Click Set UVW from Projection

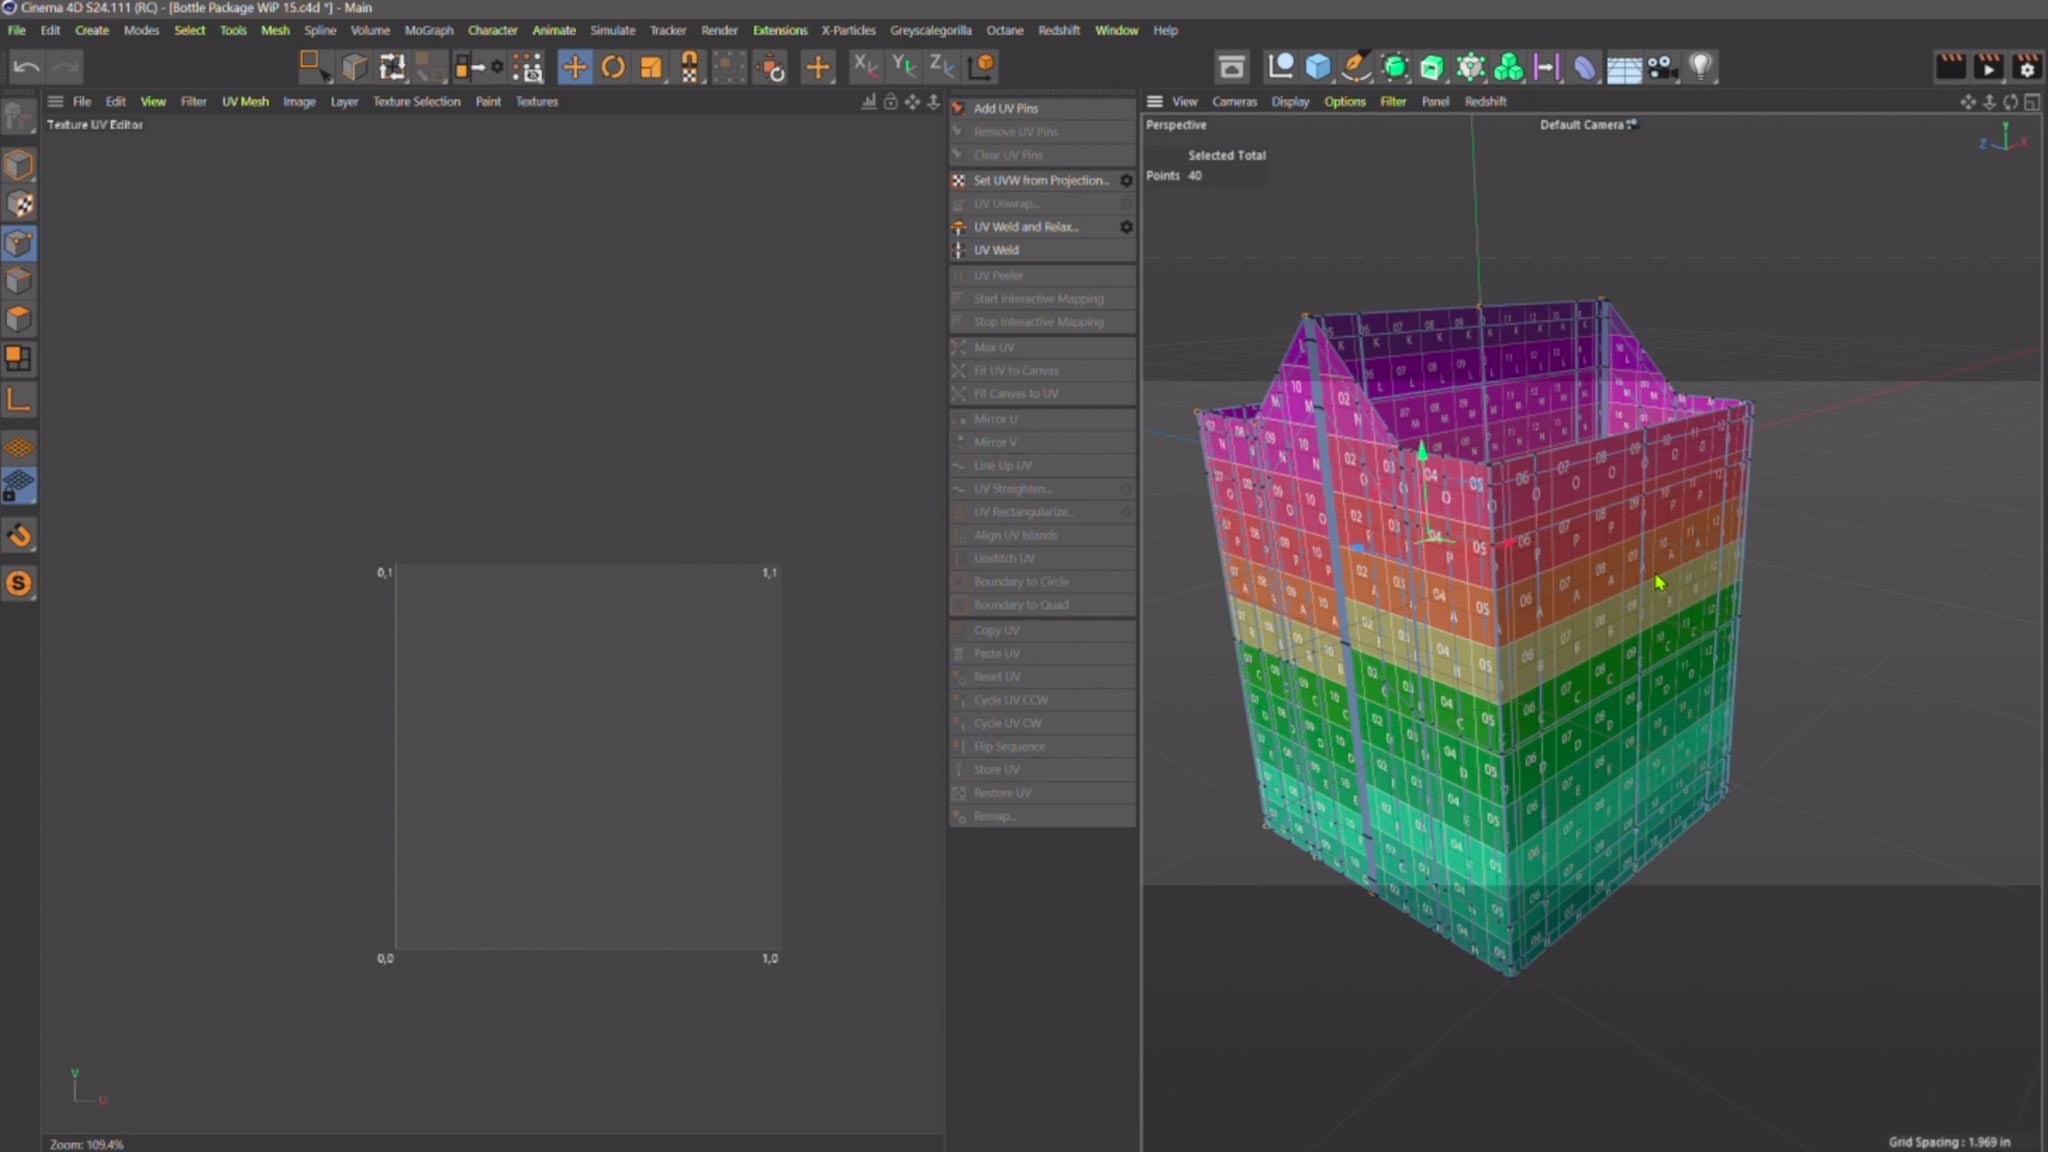click(x=1040, y=180)
